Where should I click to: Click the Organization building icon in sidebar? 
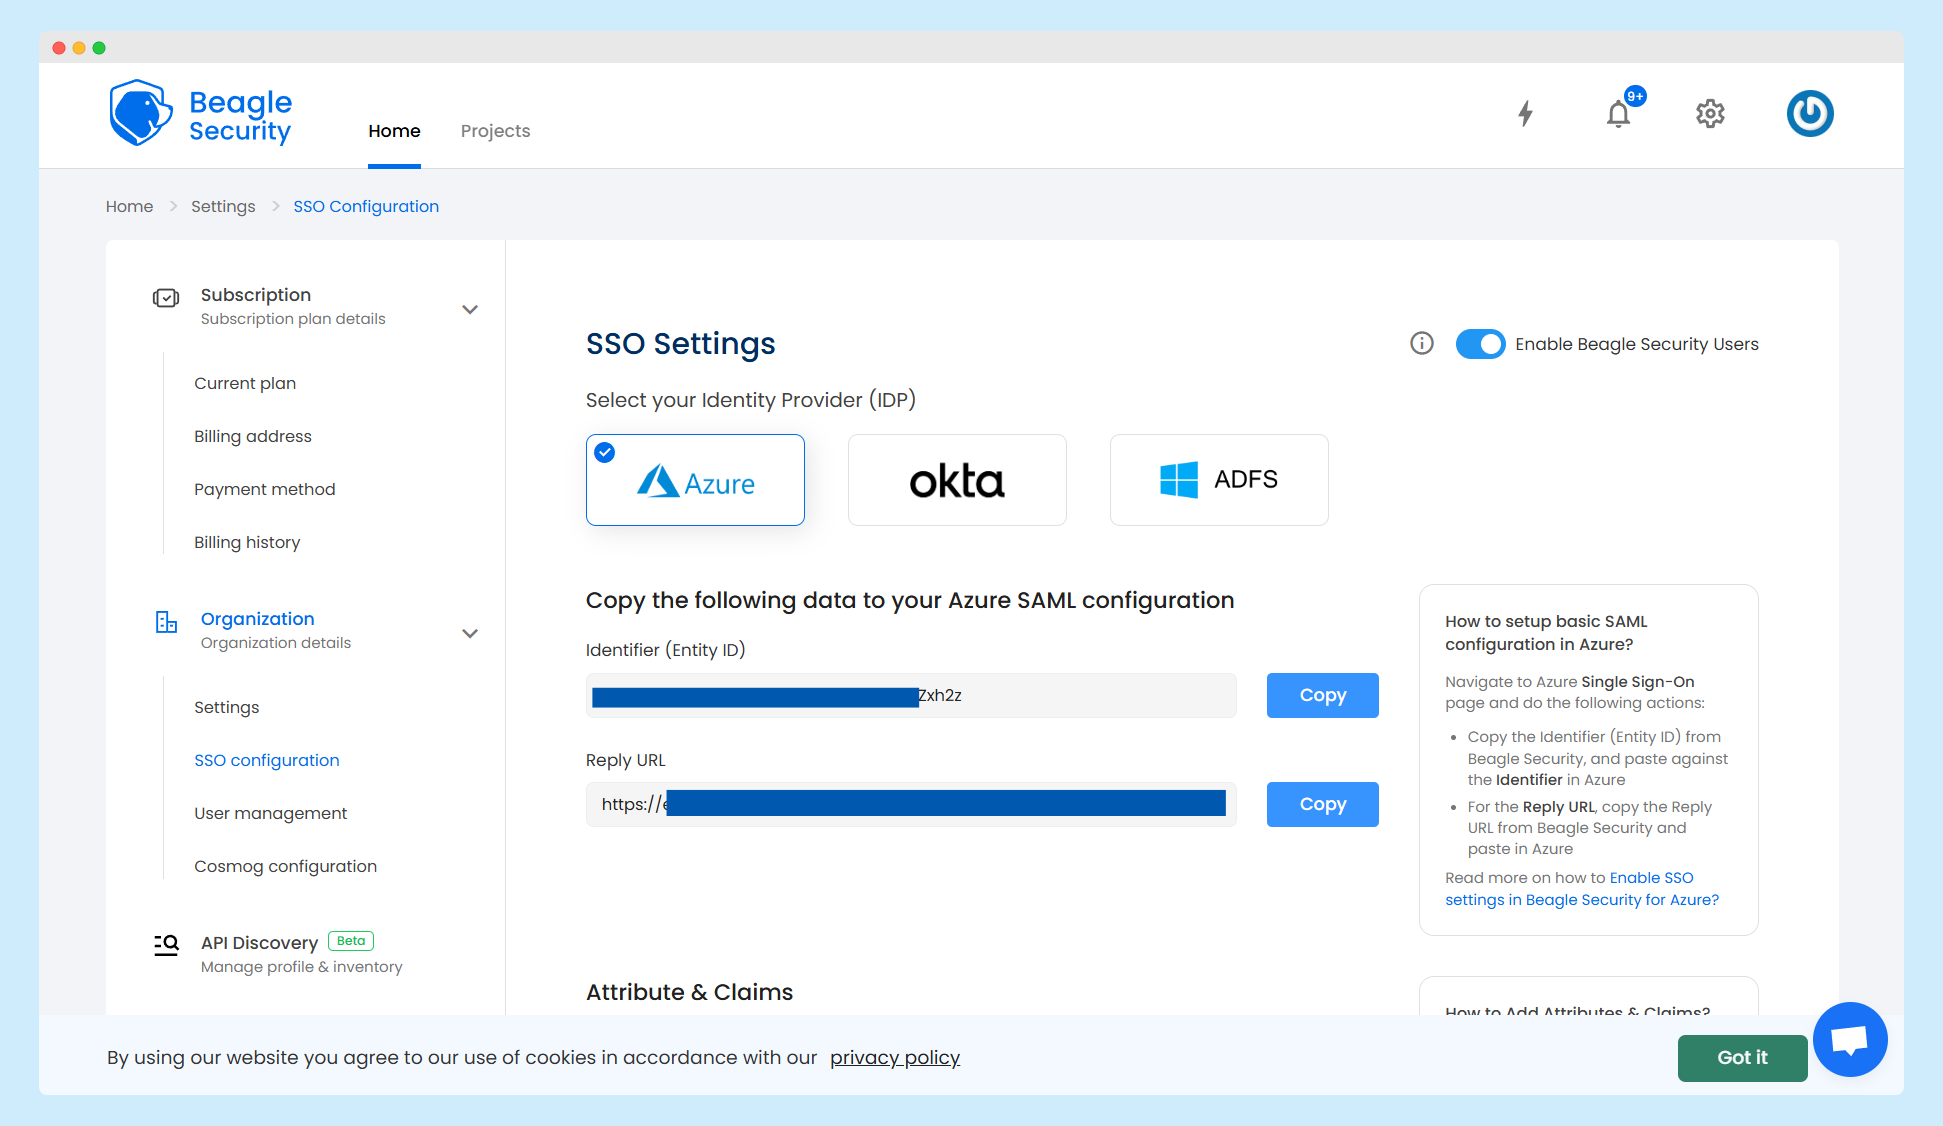[166, 622]
